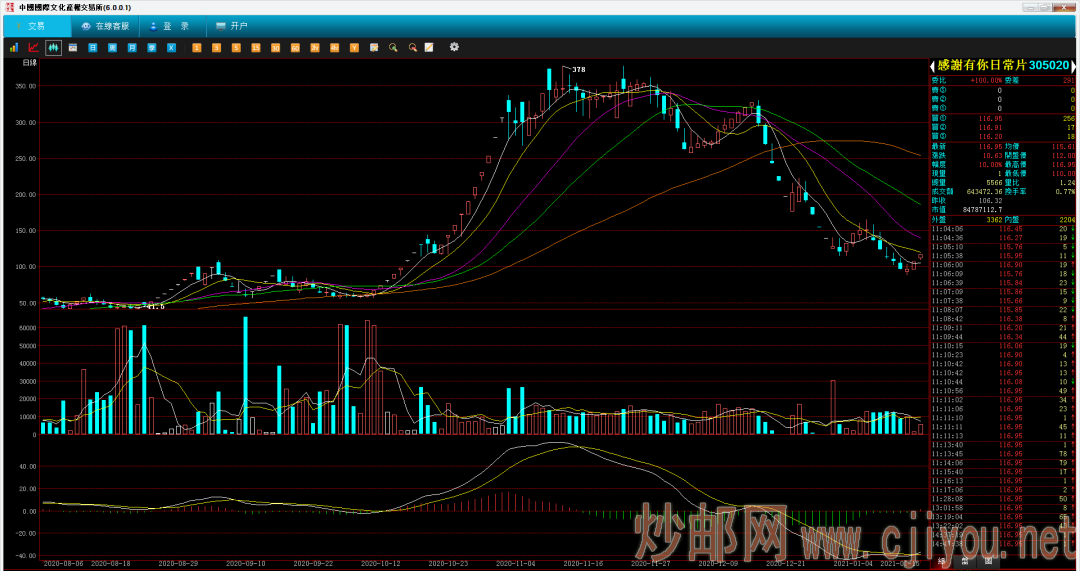Click buy level 3 price 116.20
Viewport: 1080px width, 571px height.
991,136
